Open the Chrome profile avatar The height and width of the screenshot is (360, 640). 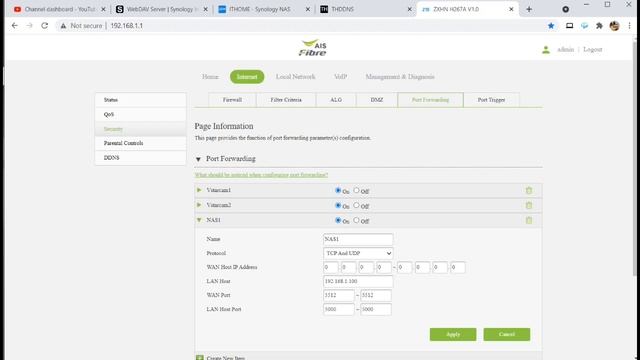[x=614, y=26]
